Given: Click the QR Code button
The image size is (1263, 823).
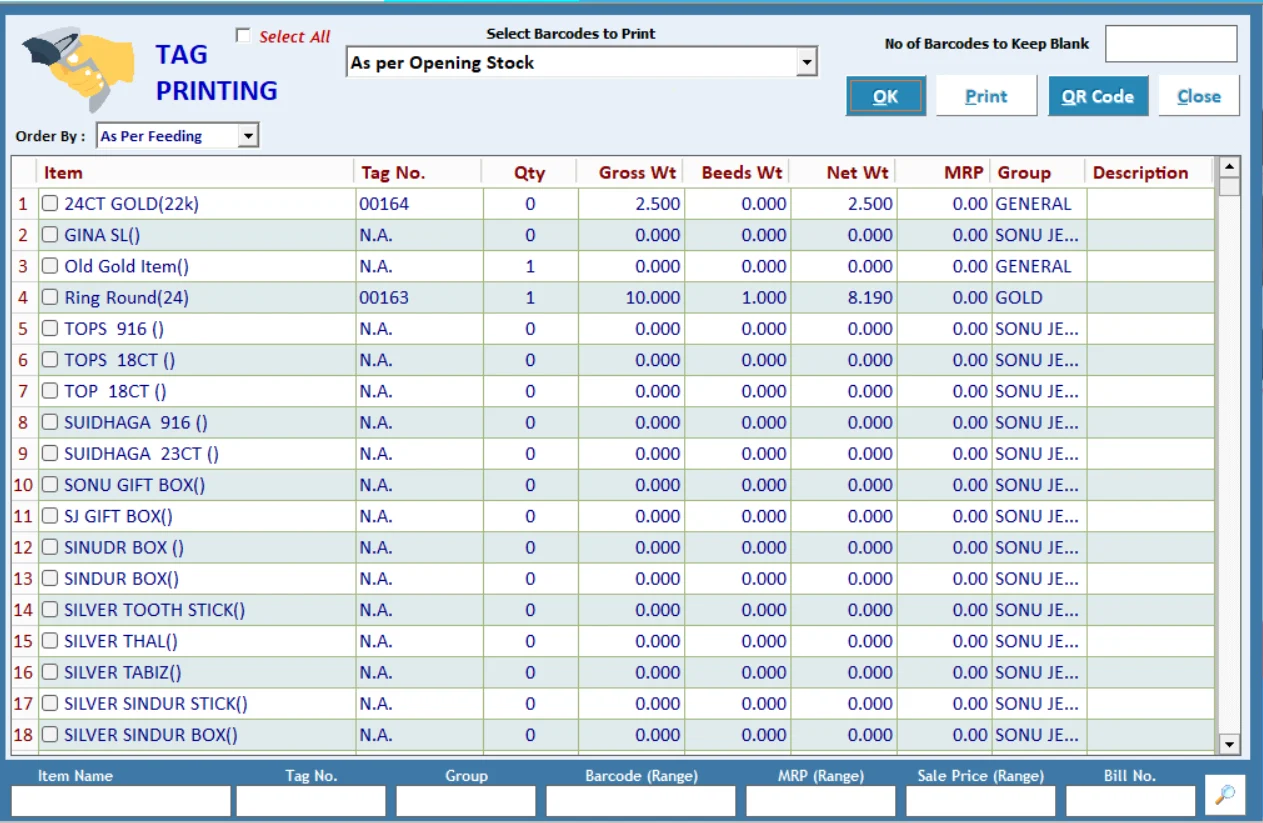Looking at the screenshot, I should coord(1098,97).
